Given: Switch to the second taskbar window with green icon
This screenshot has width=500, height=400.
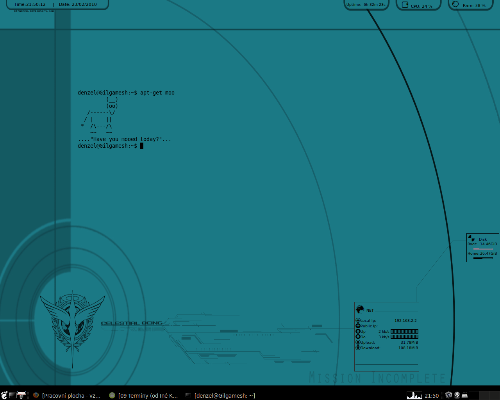Looking at the screenshot, I should click(x=143, y=396).
